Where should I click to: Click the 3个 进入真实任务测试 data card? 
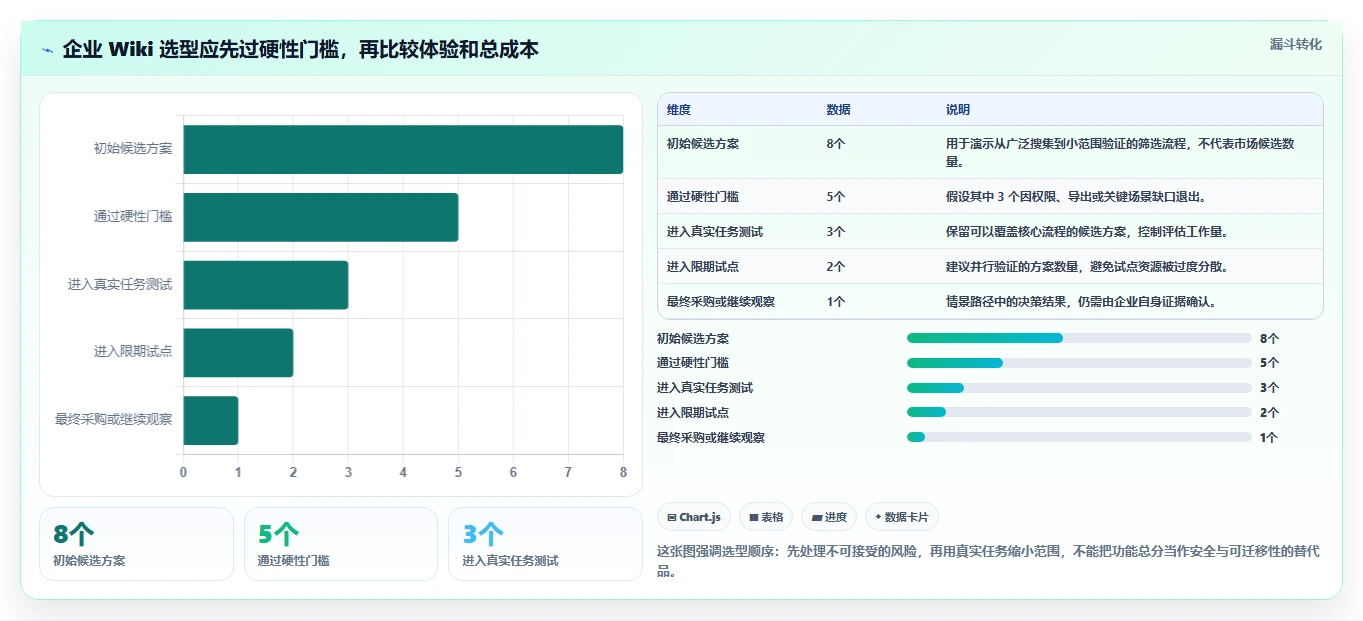coord(545,544)
